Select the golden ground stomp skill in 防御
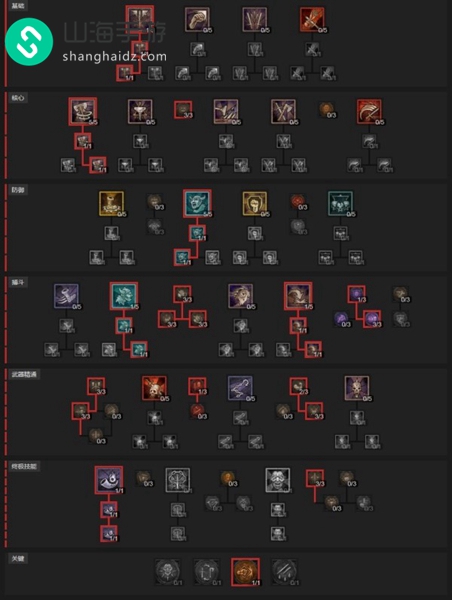This screenshot has width=452, height=600. pos(111,204)
